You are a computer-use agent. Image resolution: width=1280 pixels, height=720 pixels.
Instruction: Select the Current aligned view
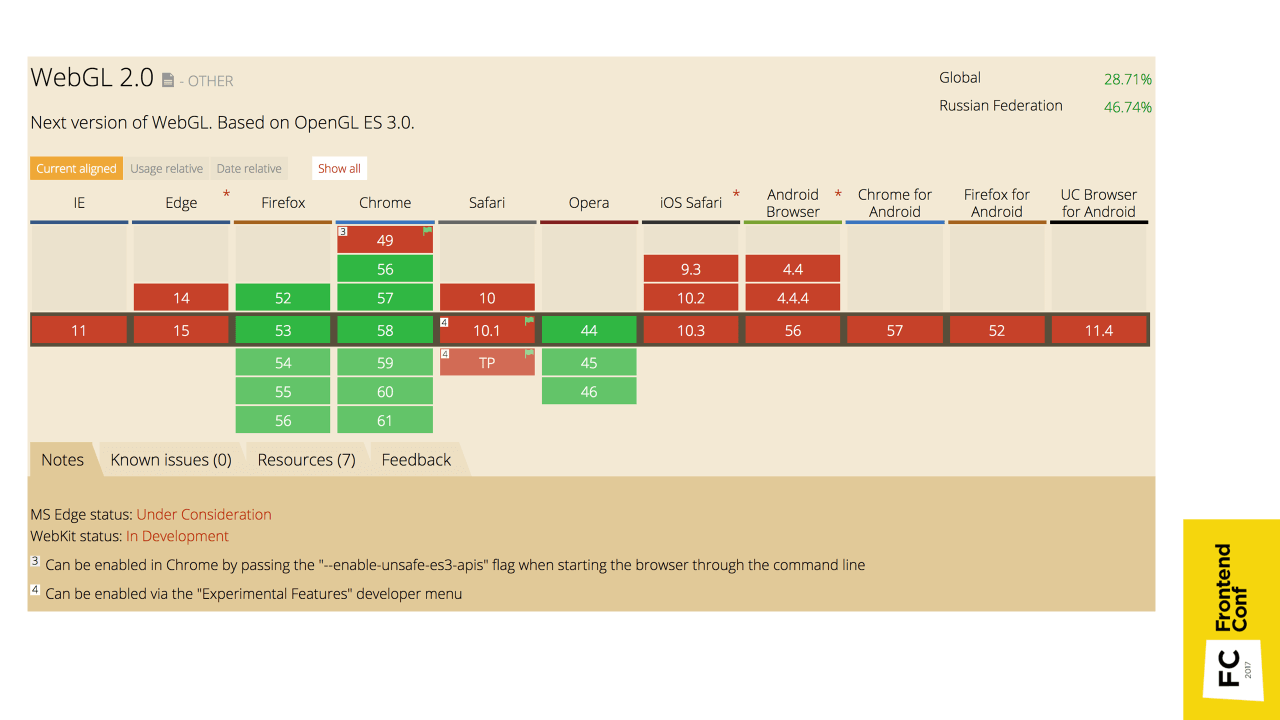pyautogui.click(x=76, y=168)
